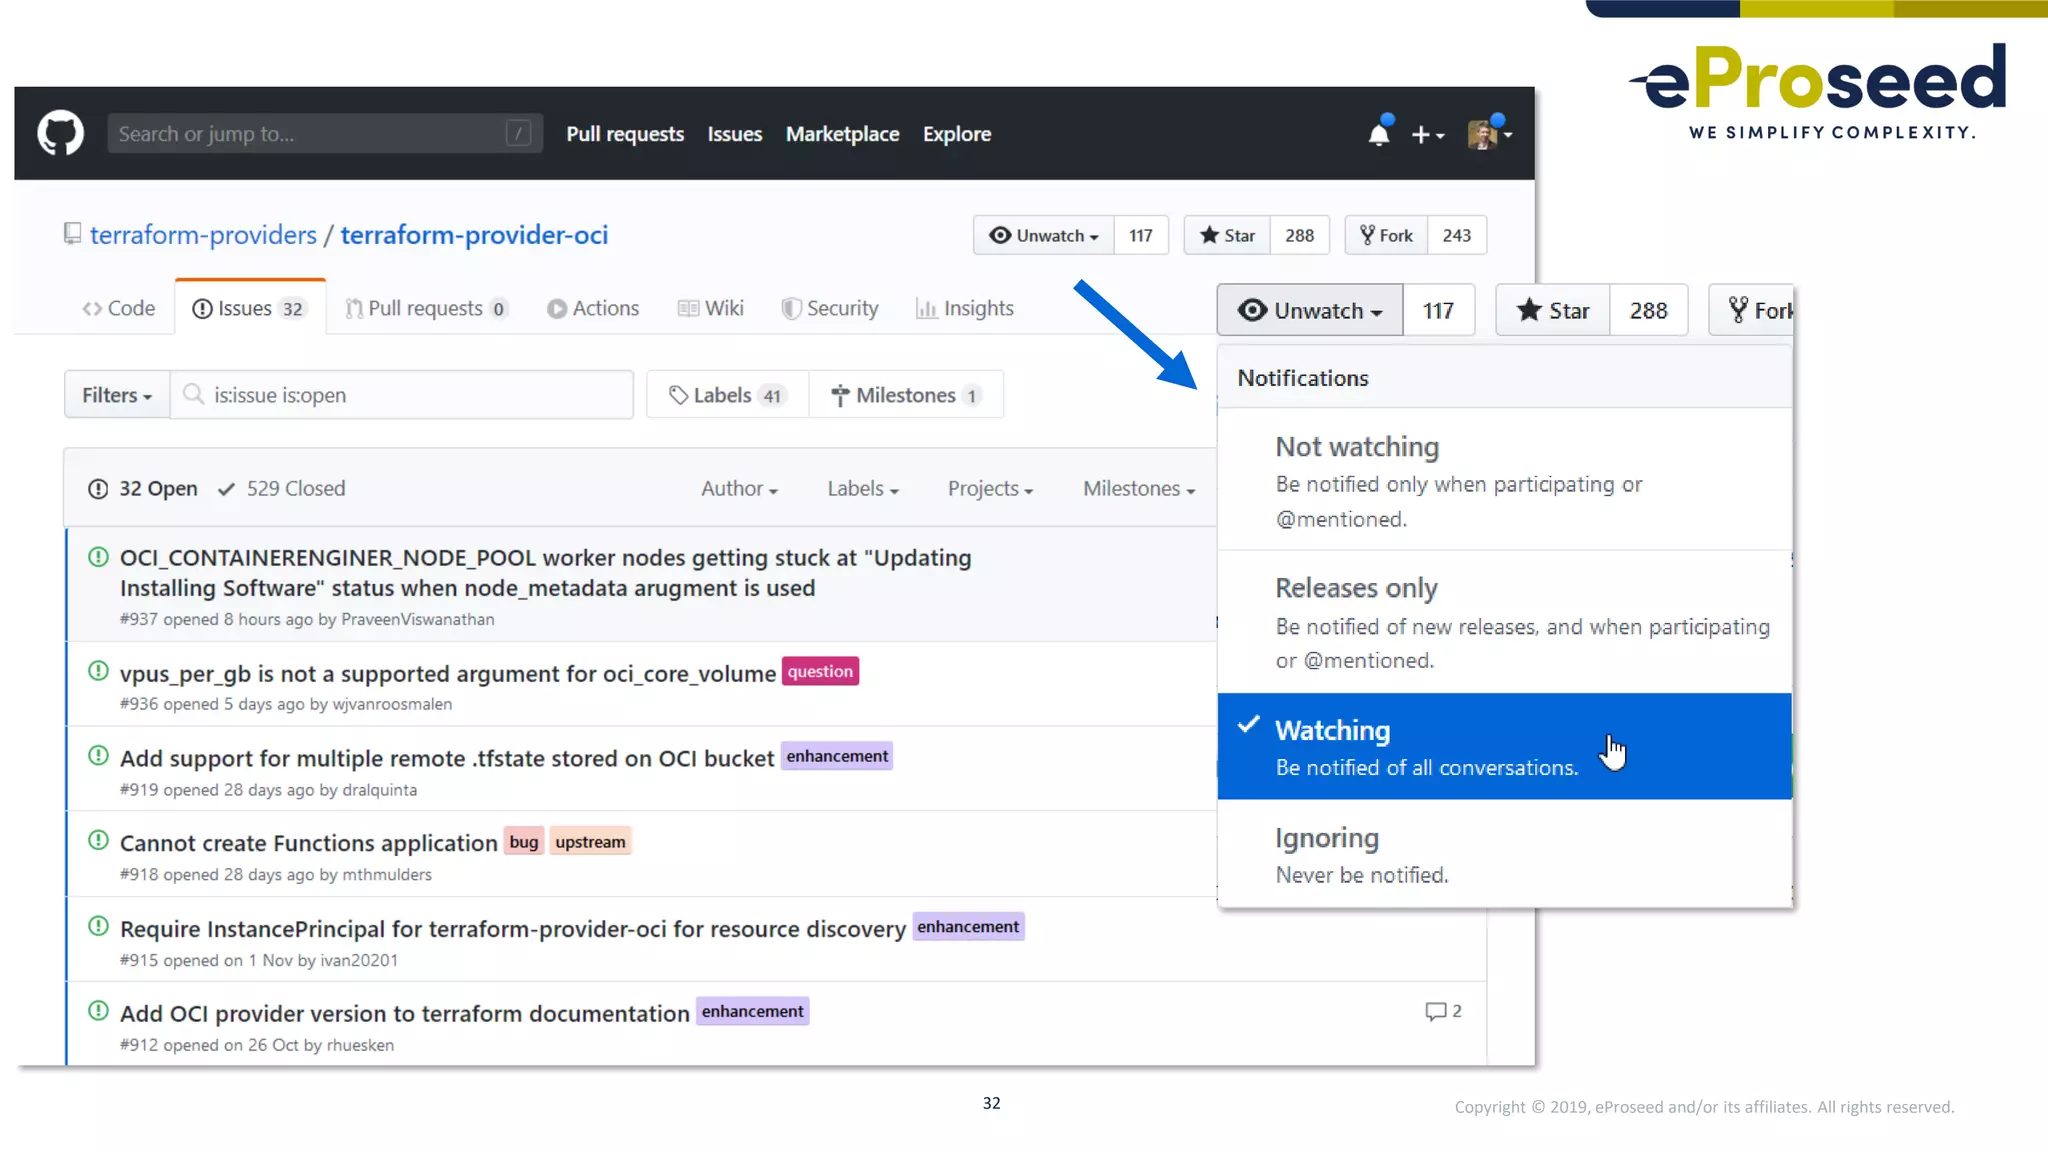The width and height of the screenshot is (2048, 1152).
Task: Open the notifications bell
Action: point(1379,133)
